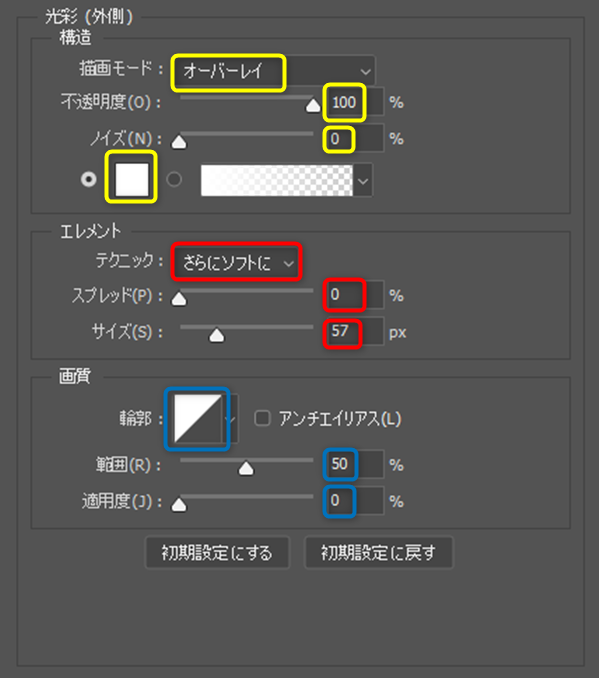Click the white glow color swatch
This screenshot has width=599, height=678.
[x=131, y=179]
